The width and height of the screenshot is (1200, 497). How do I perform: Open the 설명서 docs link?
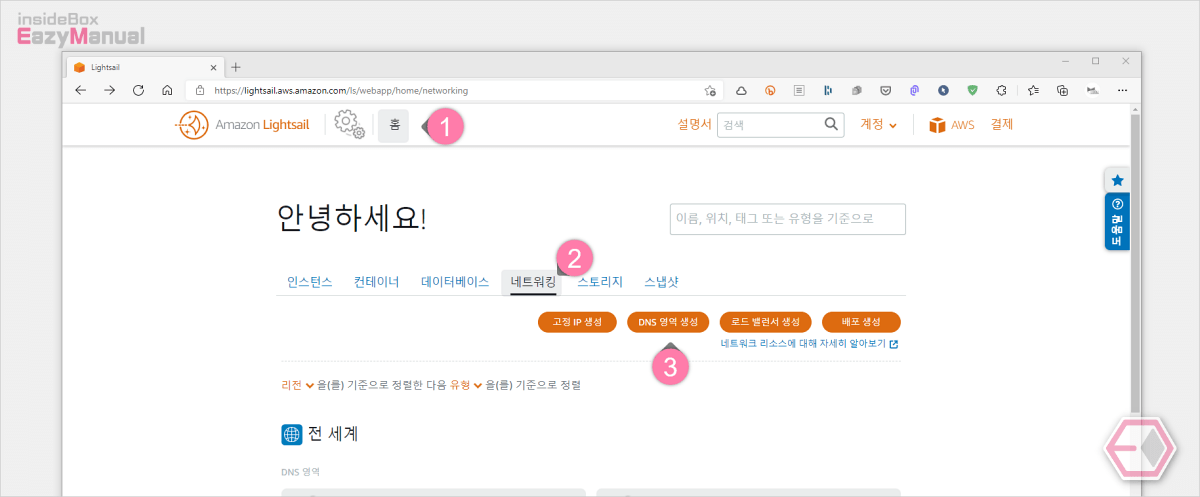coord(694,125)
